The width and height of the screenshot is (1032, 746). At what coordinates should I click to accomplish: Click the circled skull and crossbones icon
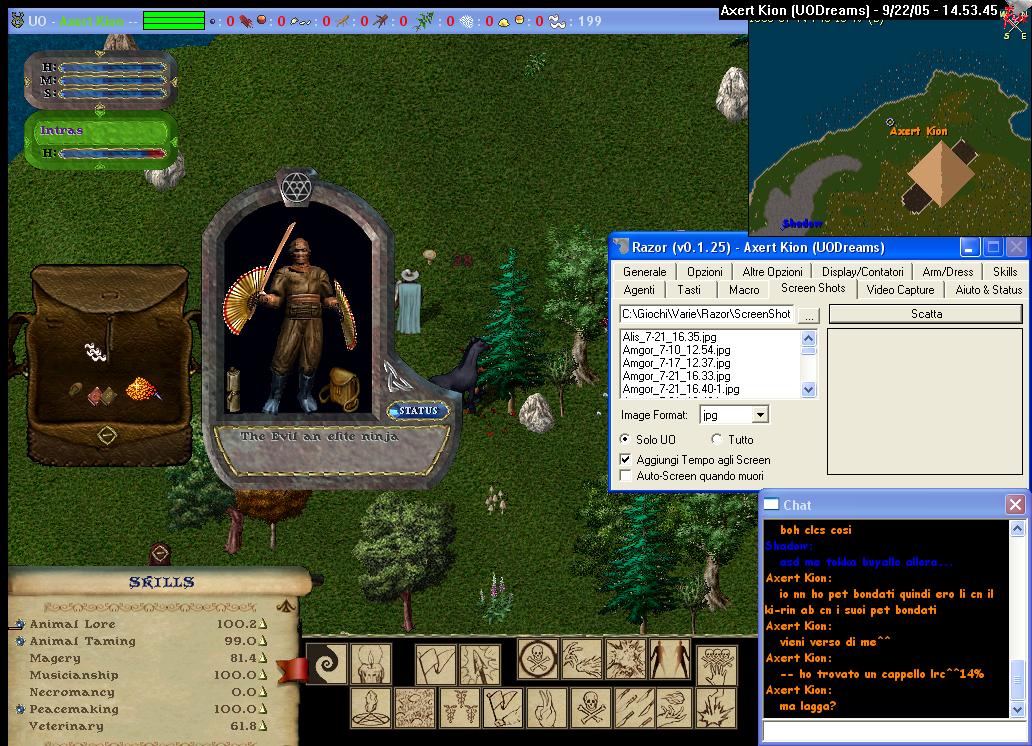pos(538,659)
